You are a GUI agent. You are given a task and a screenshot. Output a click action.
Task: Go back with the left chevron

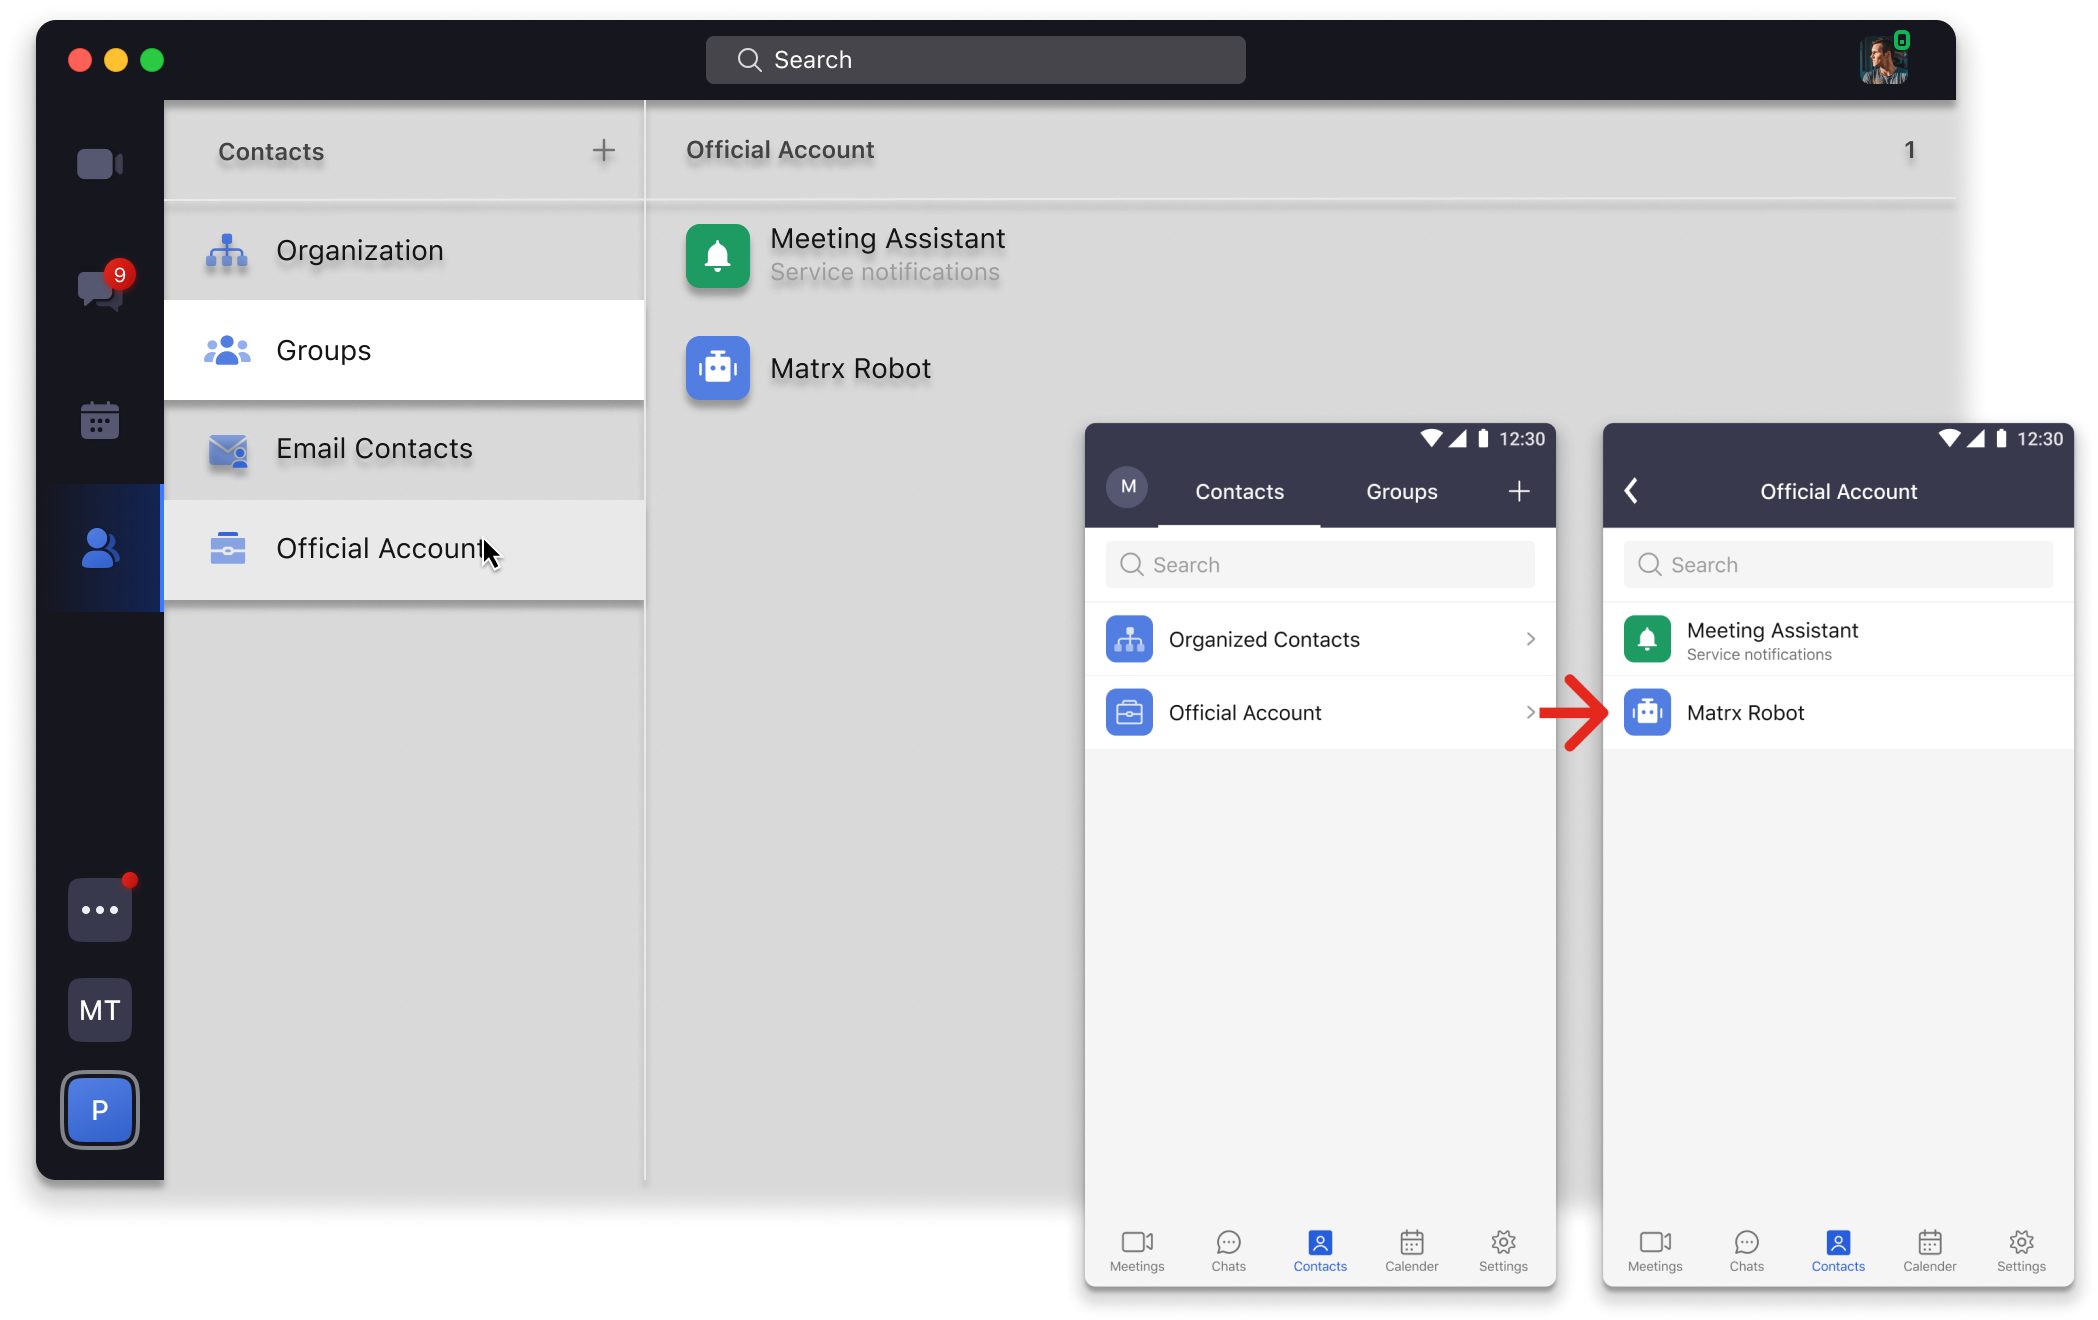pos(1631,491)
